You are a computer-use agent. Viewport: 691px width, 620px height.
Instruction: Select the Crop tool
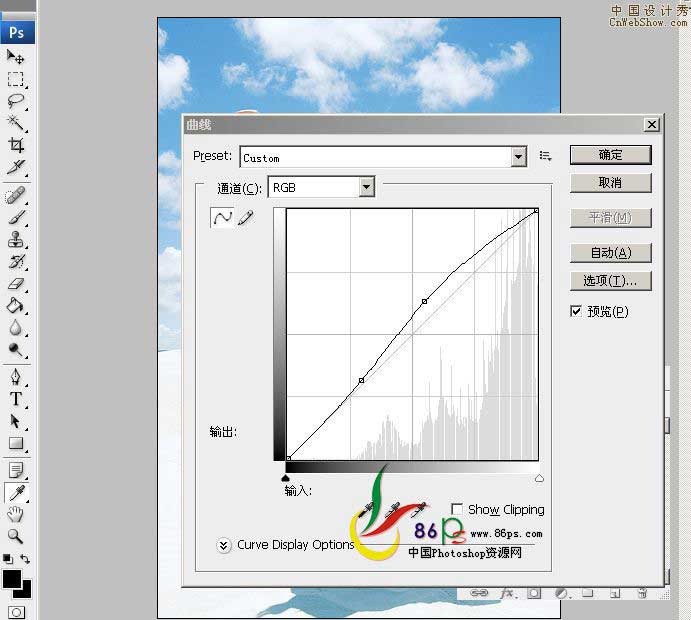point(16,145)
